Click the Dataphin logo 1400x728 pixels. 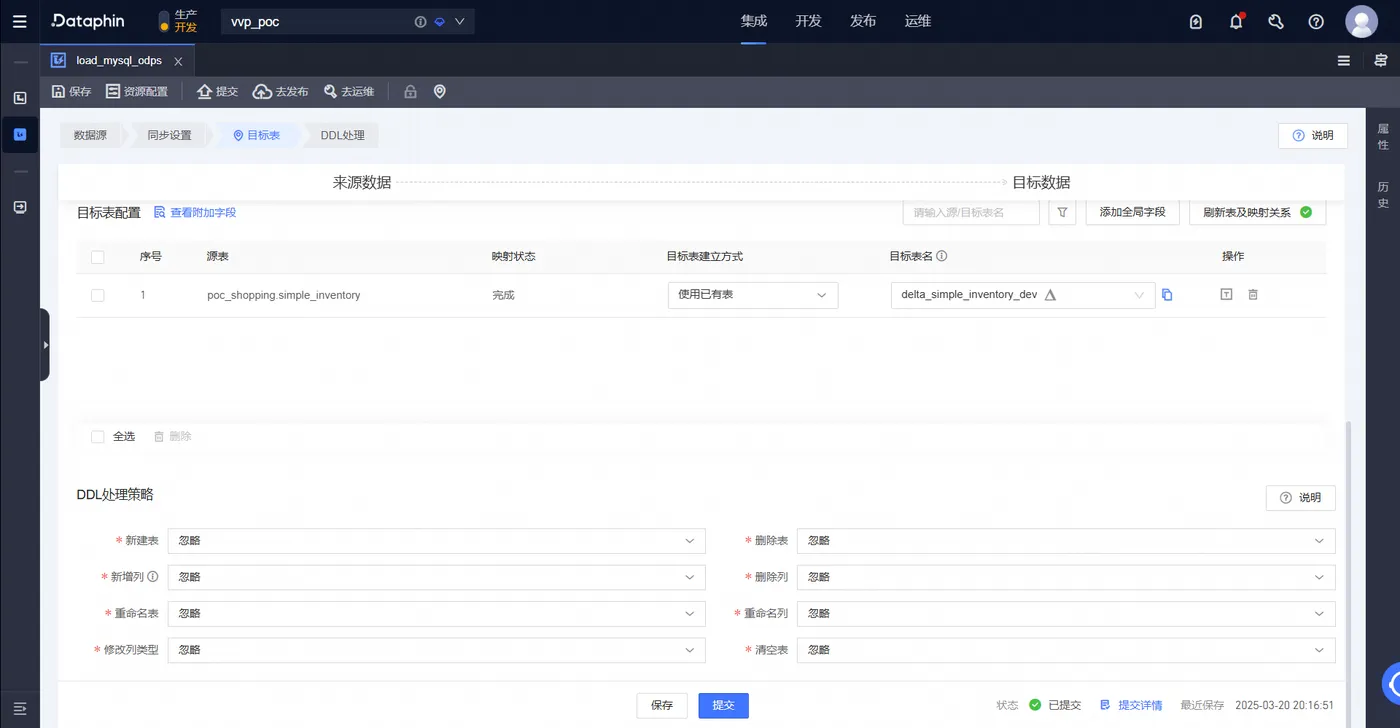[x=88, y=21]
